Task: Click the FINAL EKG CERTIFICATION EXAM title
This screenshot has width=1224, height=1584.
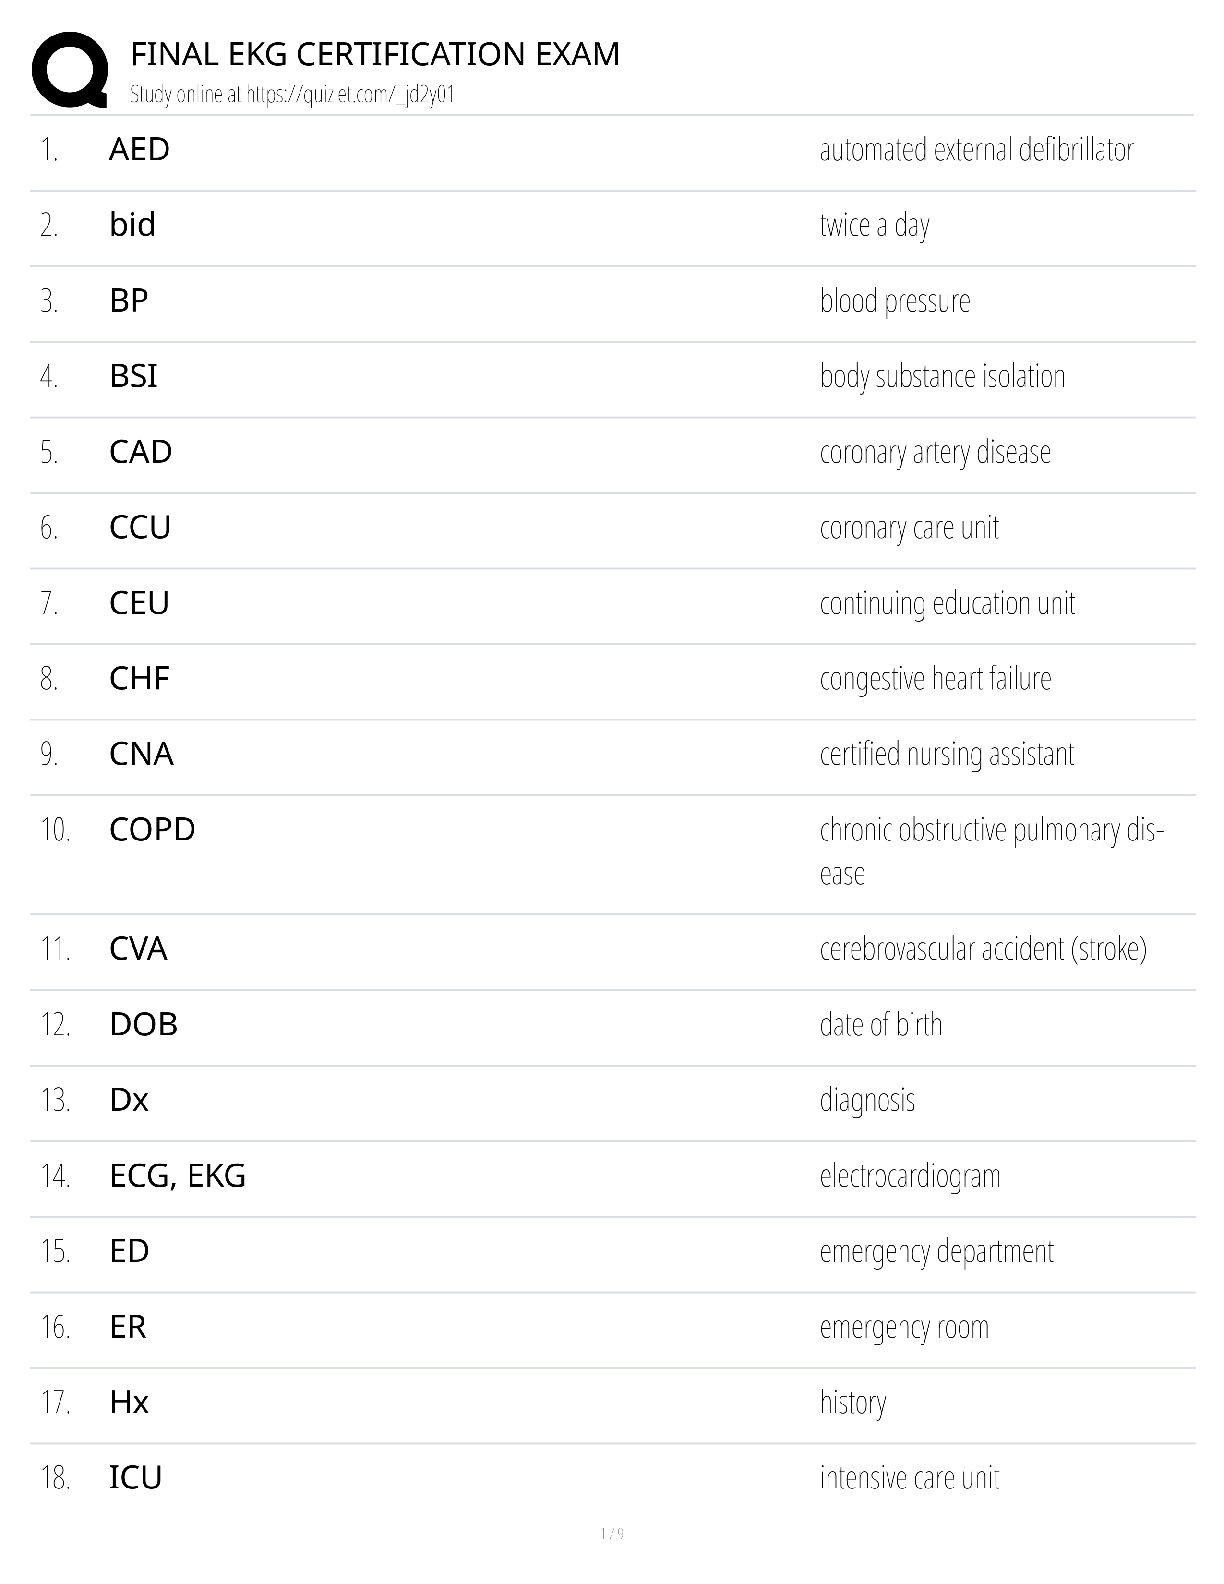Action: 375,53
